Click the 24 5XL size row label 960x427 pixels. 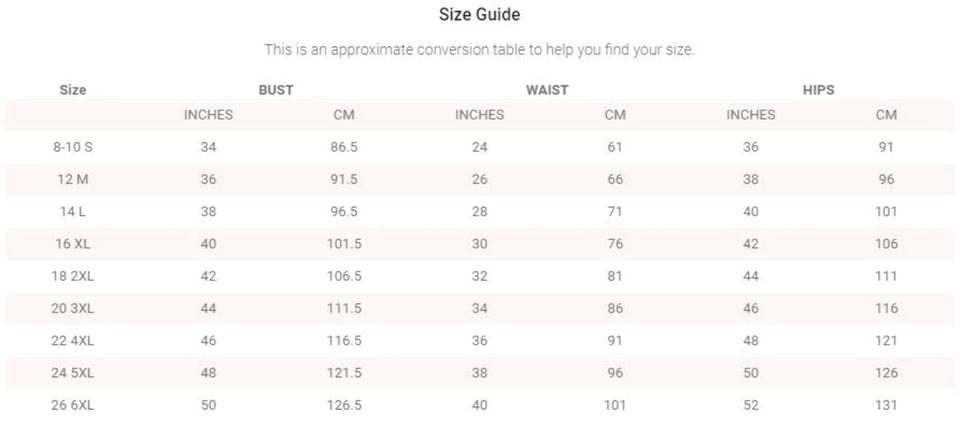[x=73, y=373]
